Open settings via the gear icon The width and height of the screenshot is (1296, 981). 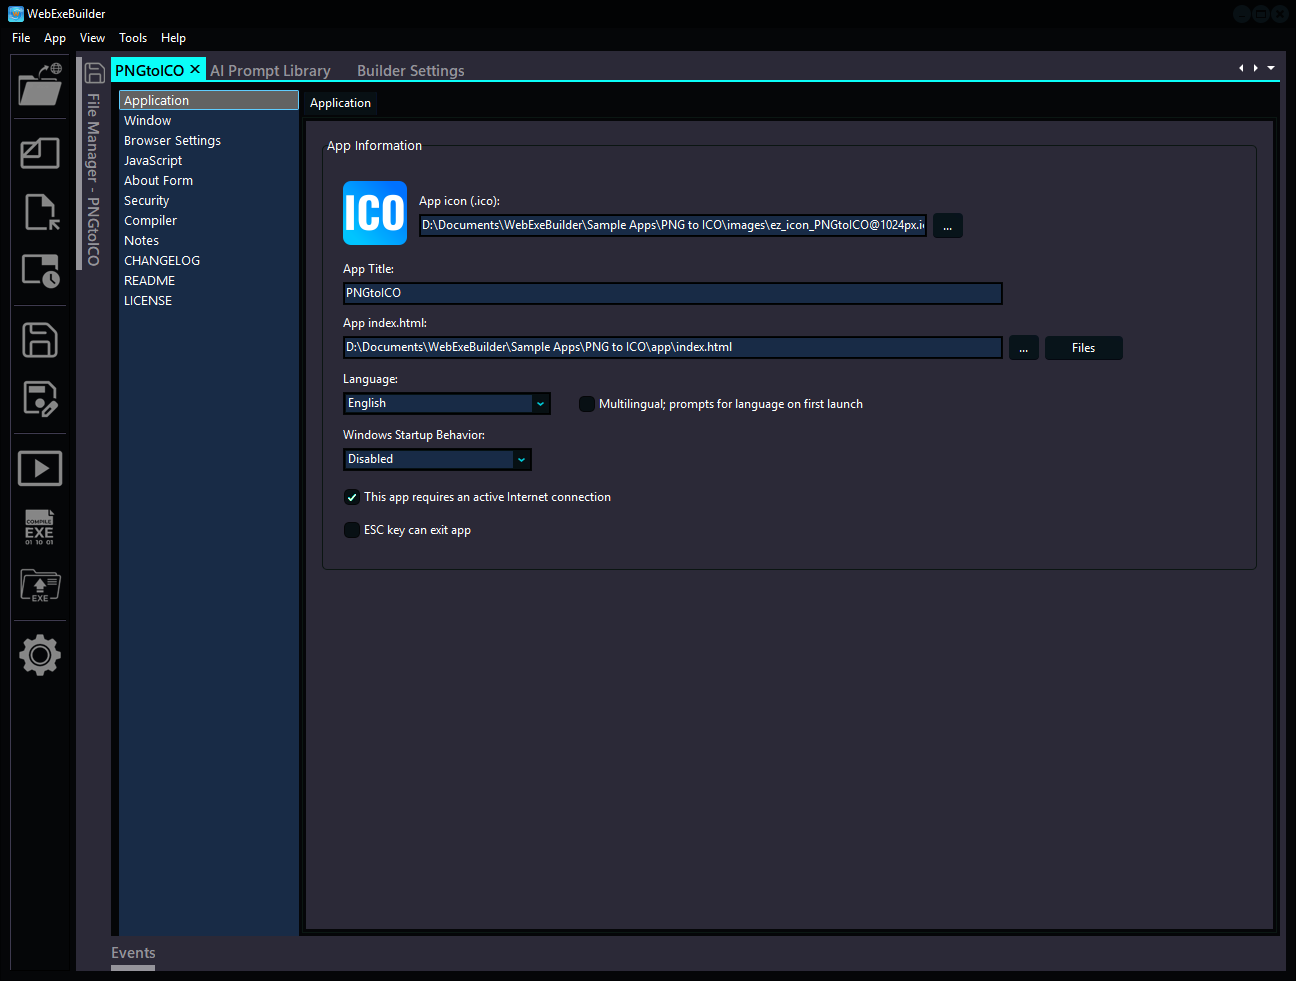tap(39, 656)
